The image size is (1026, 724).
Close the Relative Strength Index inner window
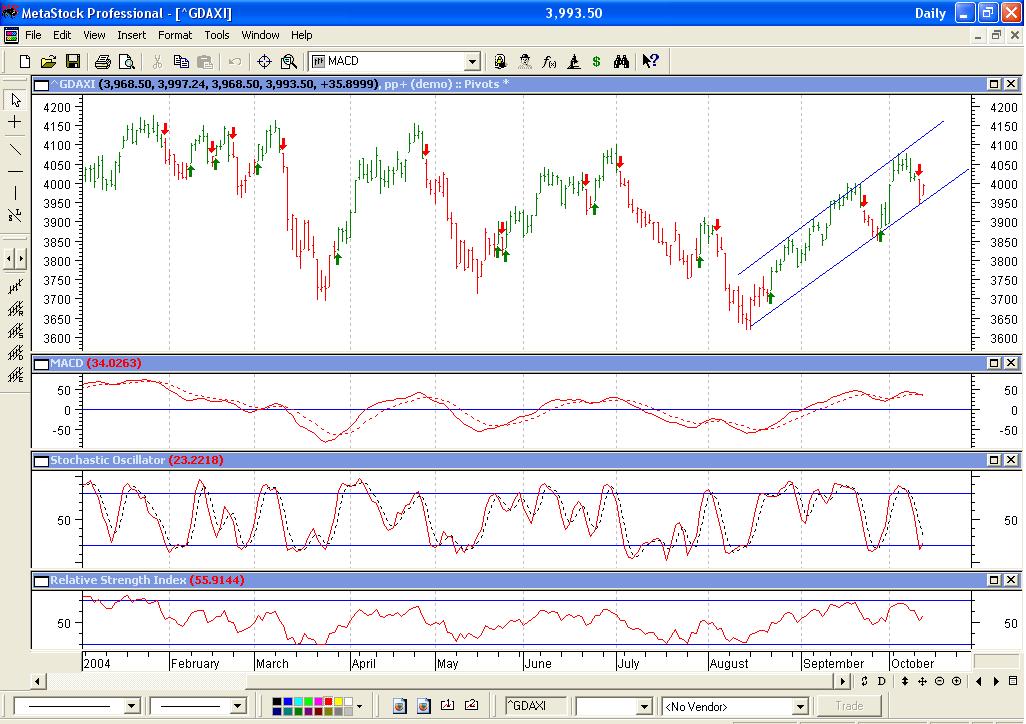pyautogui.click(x=1011, y=580)
